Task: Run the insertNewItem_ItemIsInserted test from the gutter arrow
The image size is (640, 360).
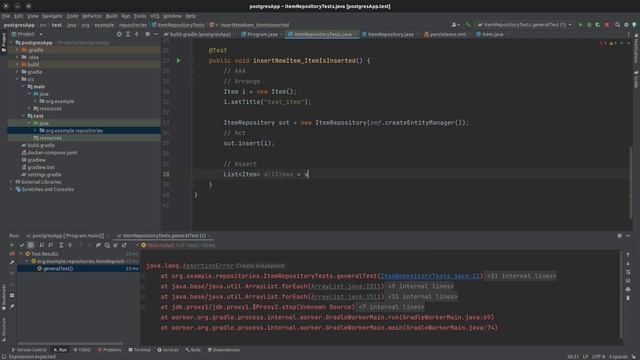Action: pos(178,60)
